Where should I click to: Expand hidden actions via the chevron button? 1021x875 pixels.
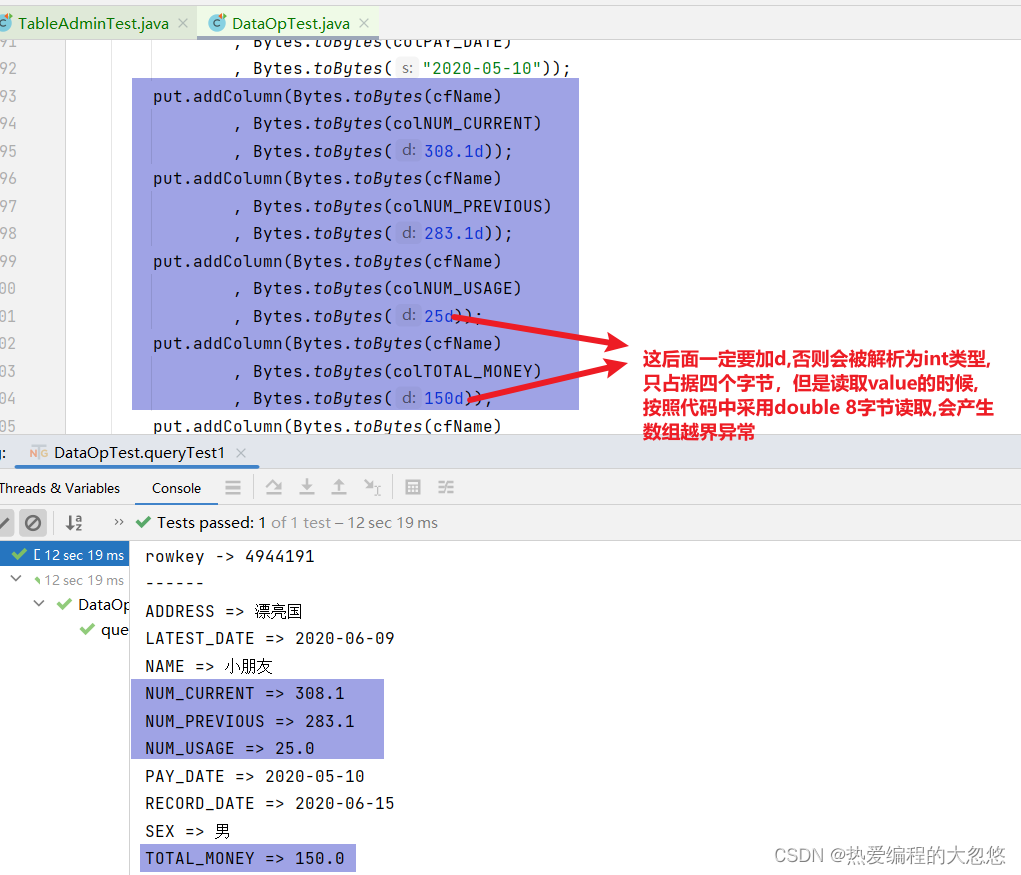(119, 520)
